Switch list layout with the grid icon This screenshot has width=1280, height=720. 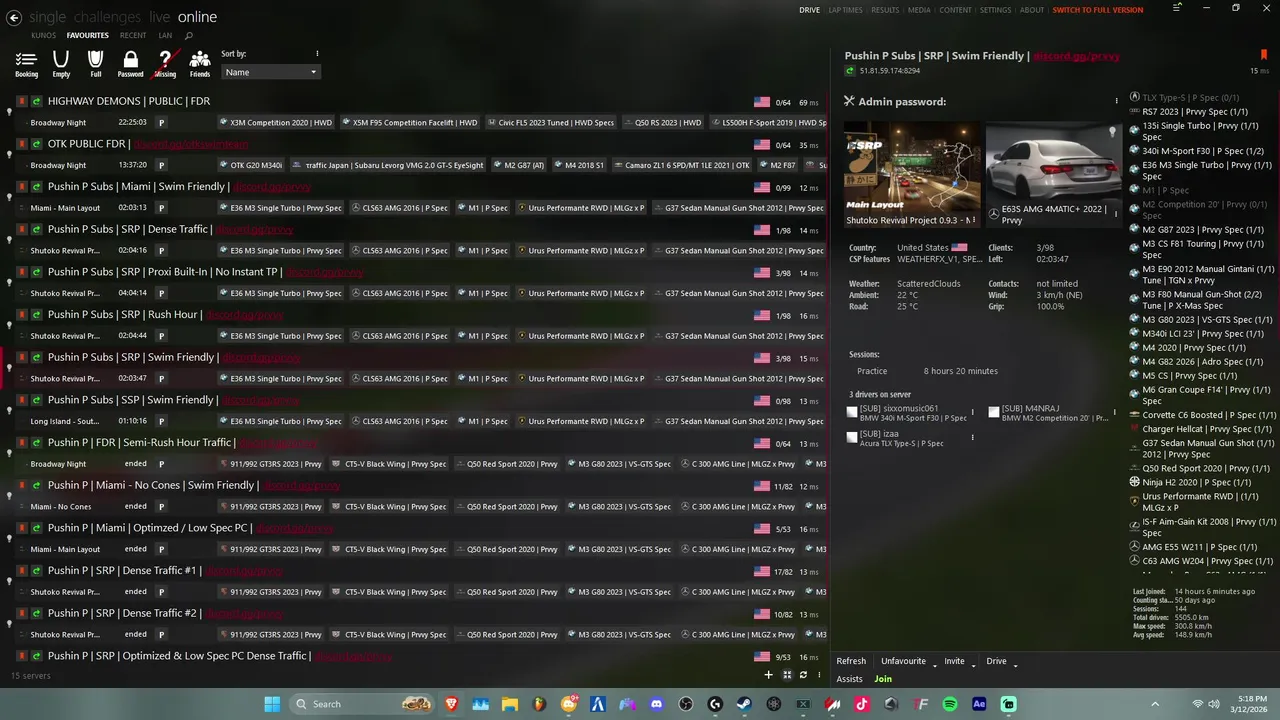coord(787,675)
